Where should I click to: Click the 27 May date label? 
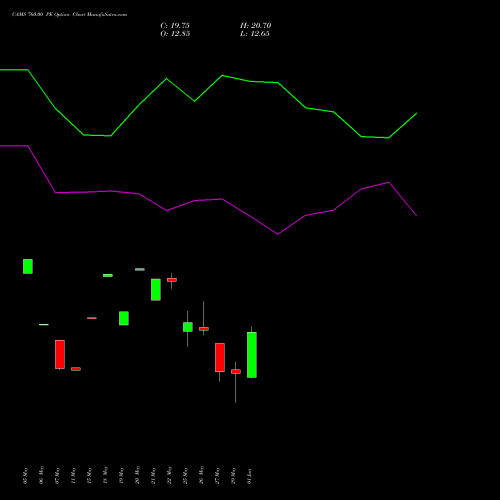coord(217,476)
